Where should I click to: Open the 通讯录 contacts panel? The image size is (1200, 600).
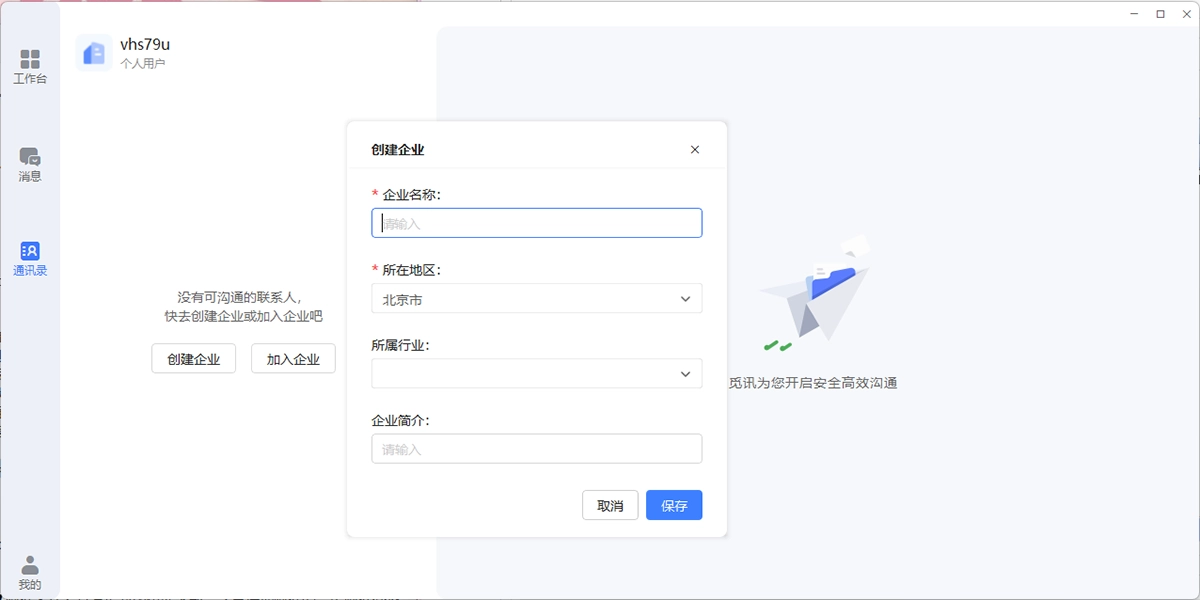(x=30, y=257)
